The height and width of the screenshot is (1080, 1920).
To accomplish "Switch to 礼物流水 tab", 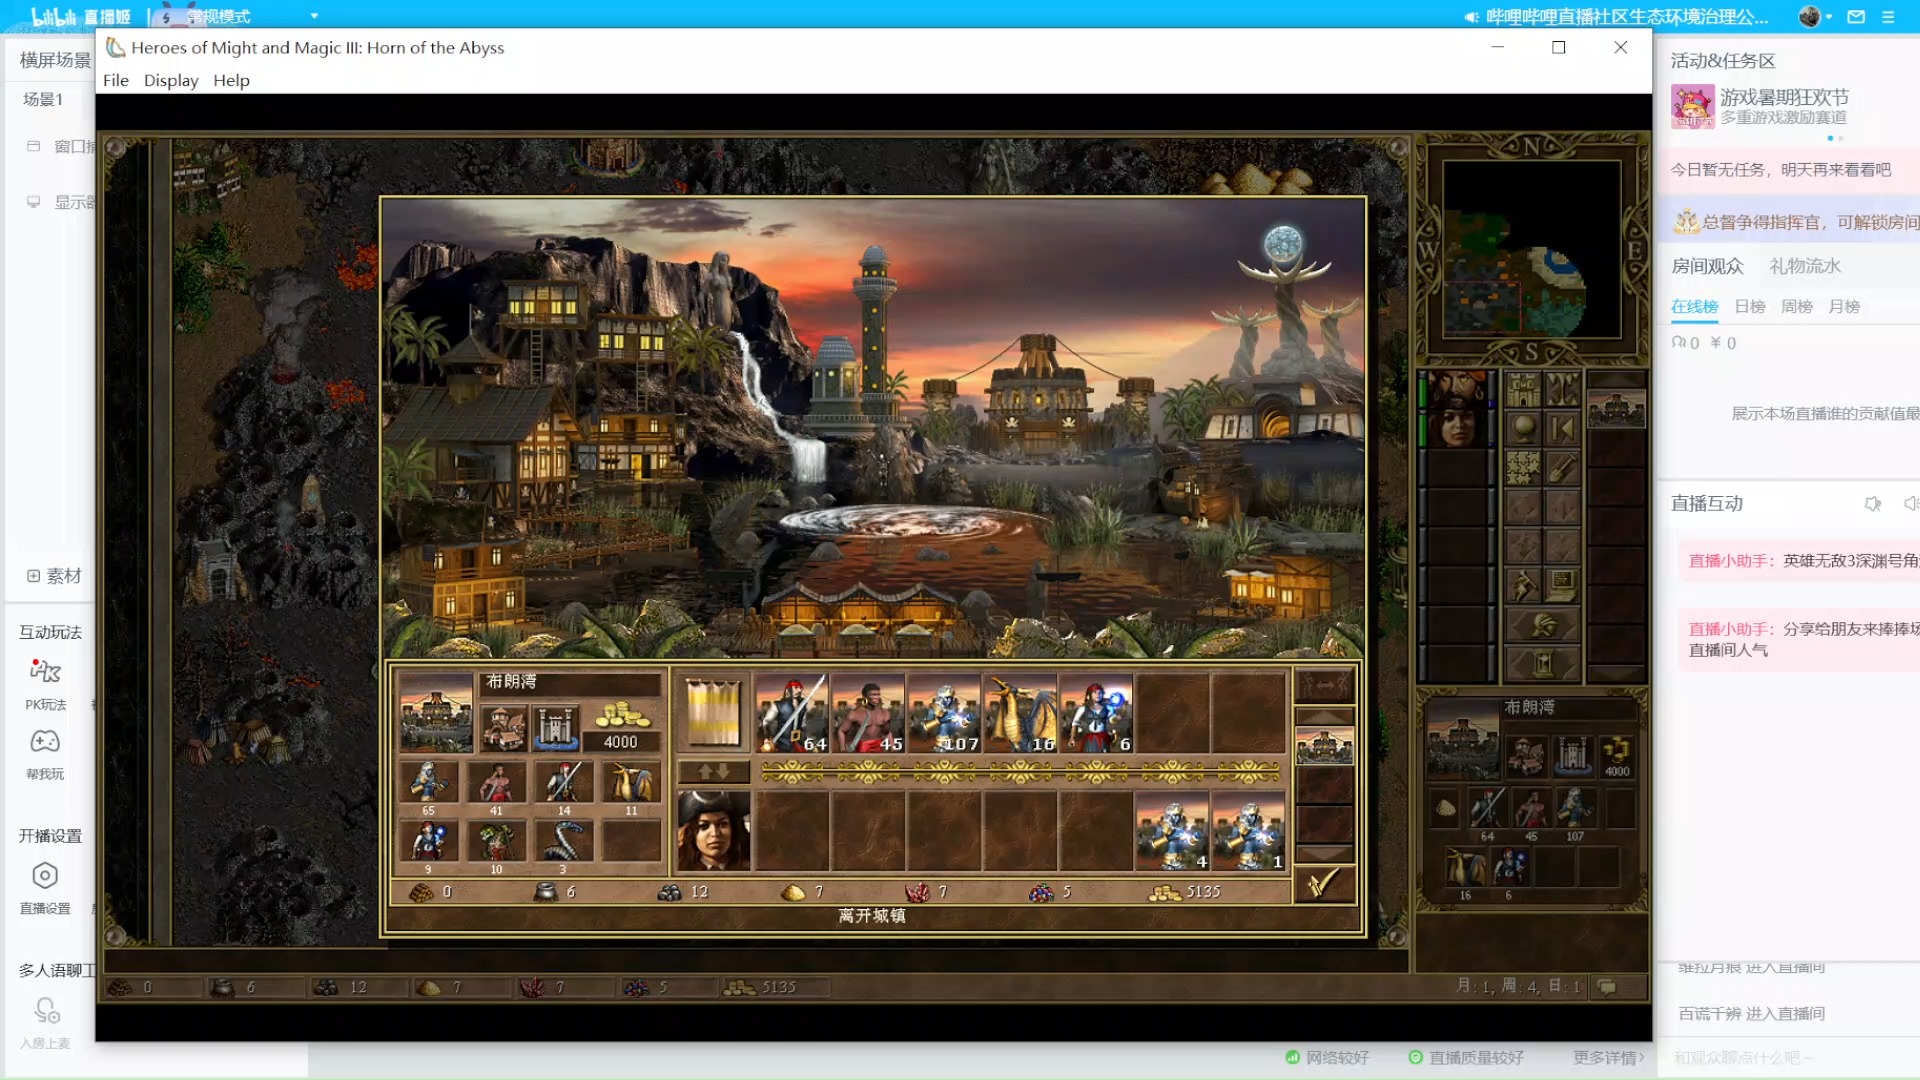I will click(x=1805, y=266).
